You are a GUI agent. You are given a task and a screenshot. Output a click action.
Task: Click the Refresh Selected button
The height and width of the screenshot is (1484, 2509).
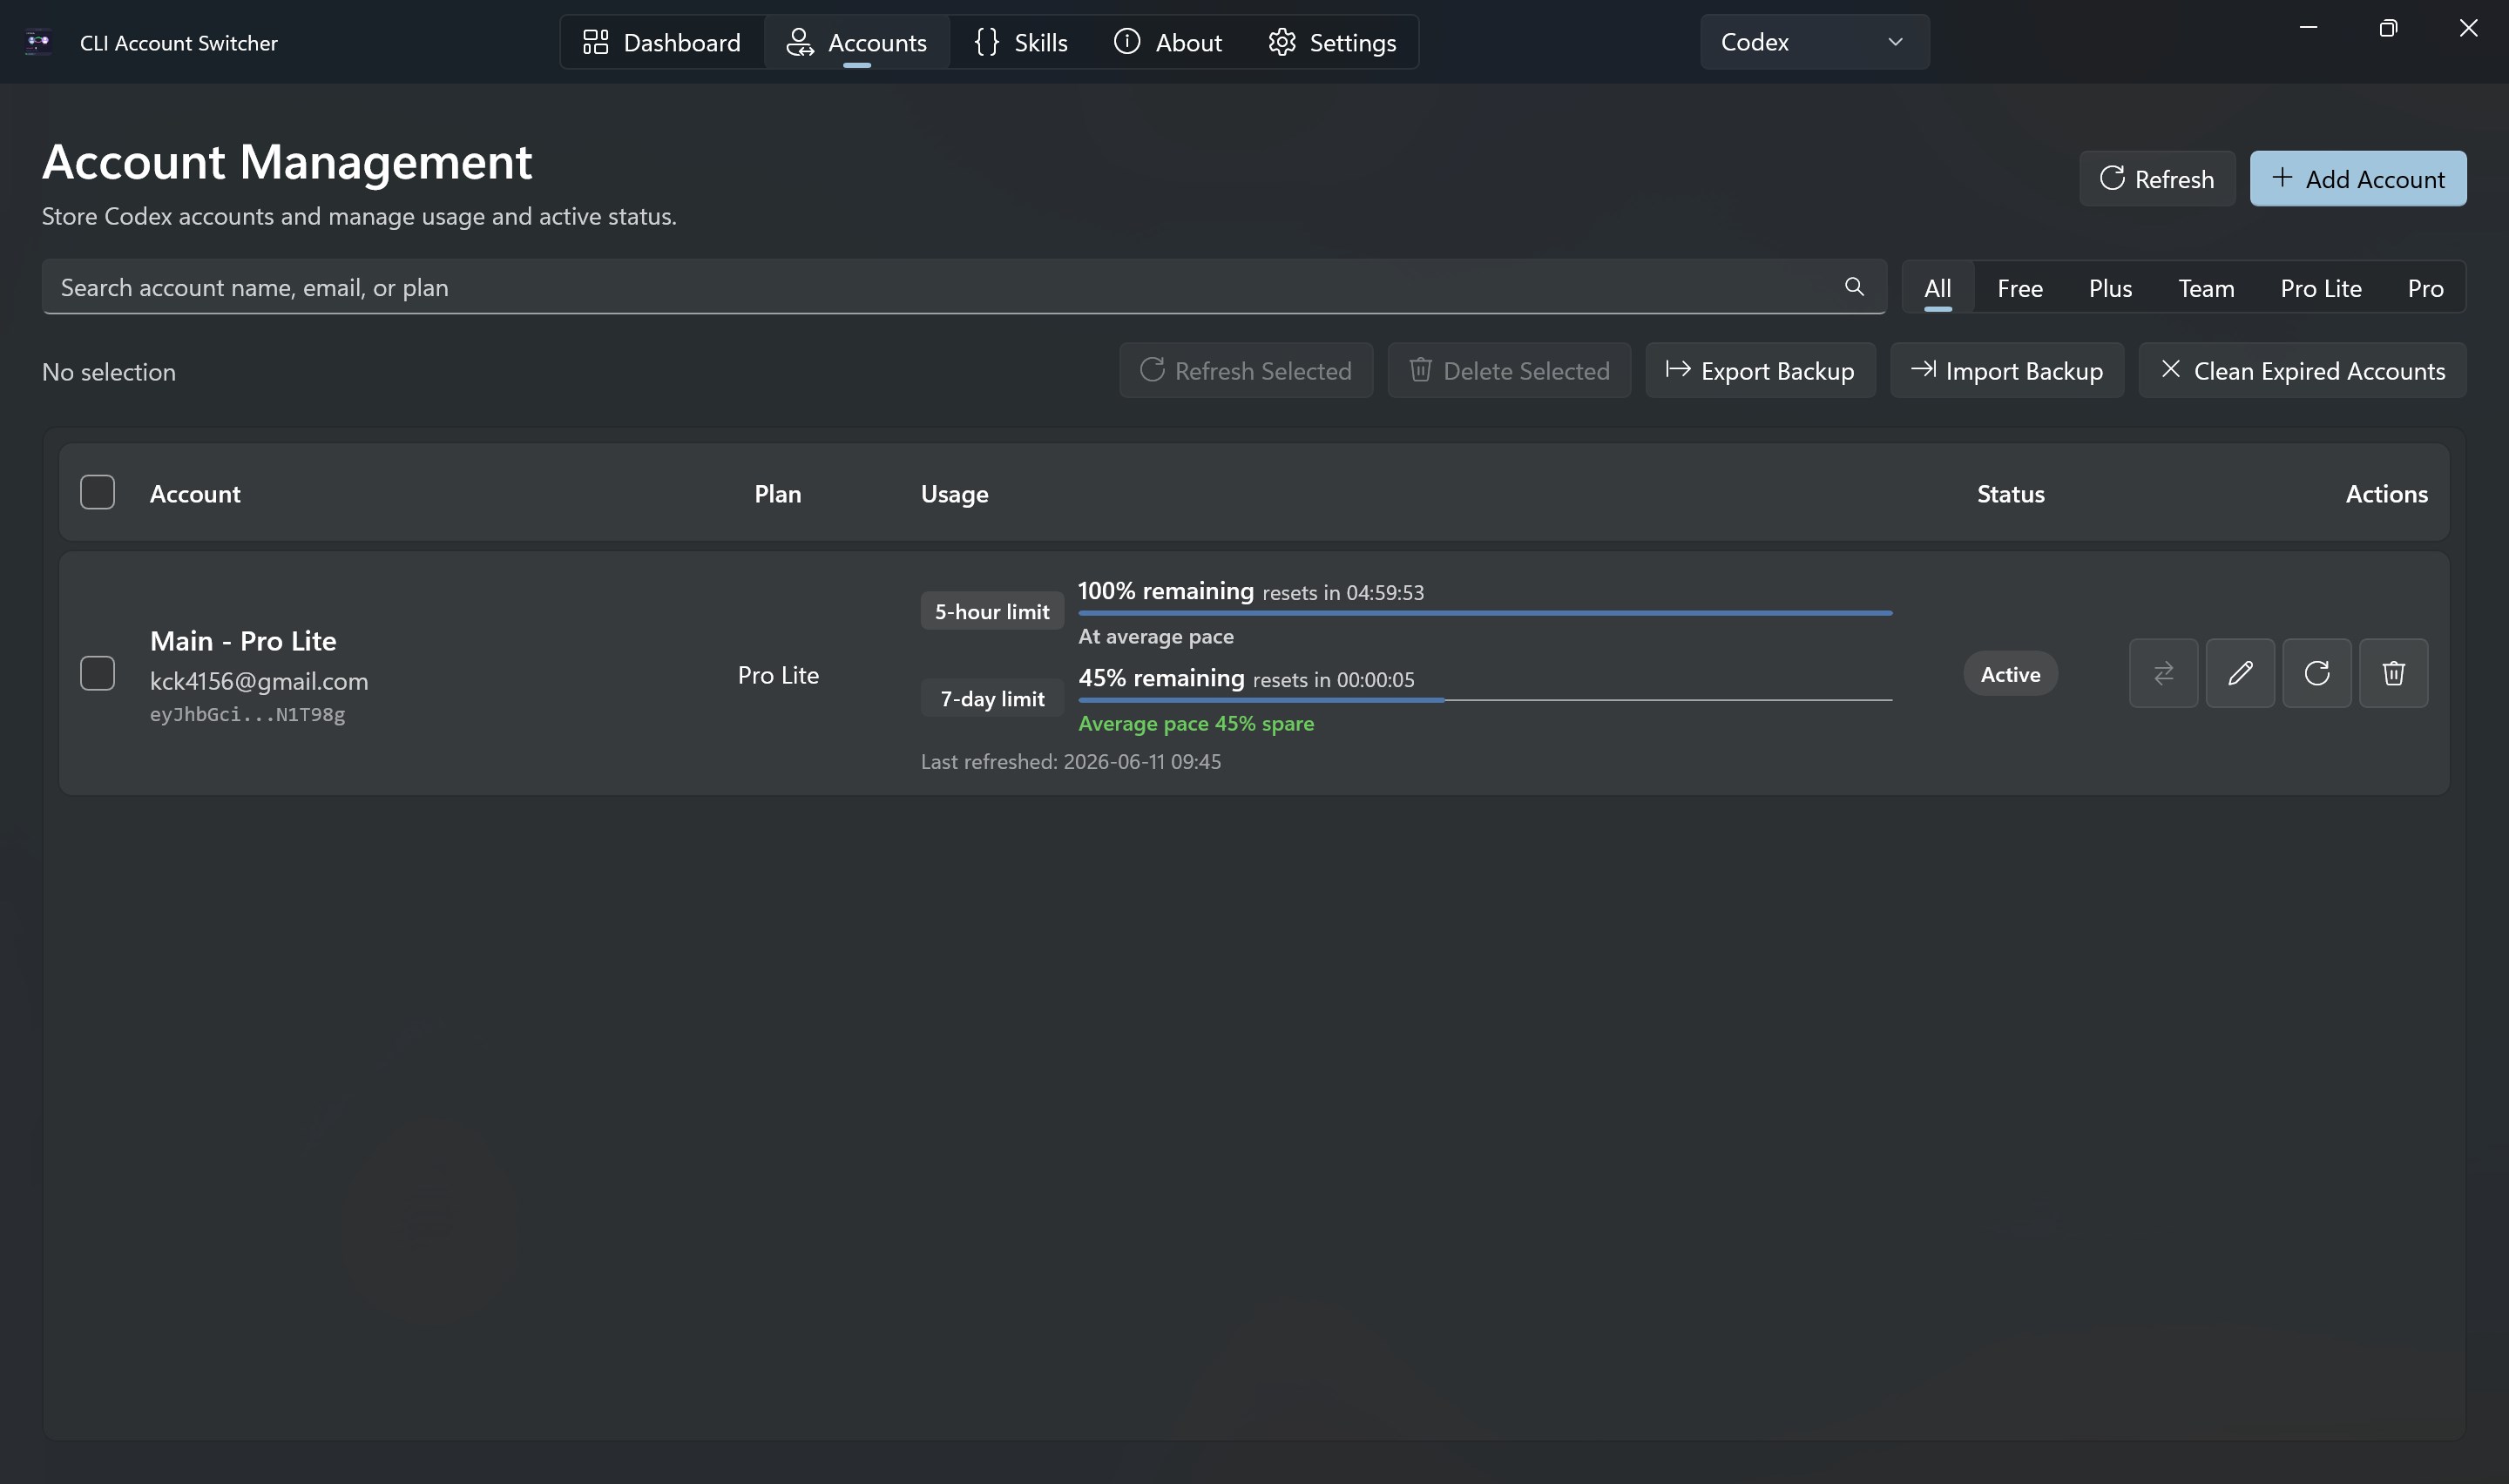pos(1246,371)
